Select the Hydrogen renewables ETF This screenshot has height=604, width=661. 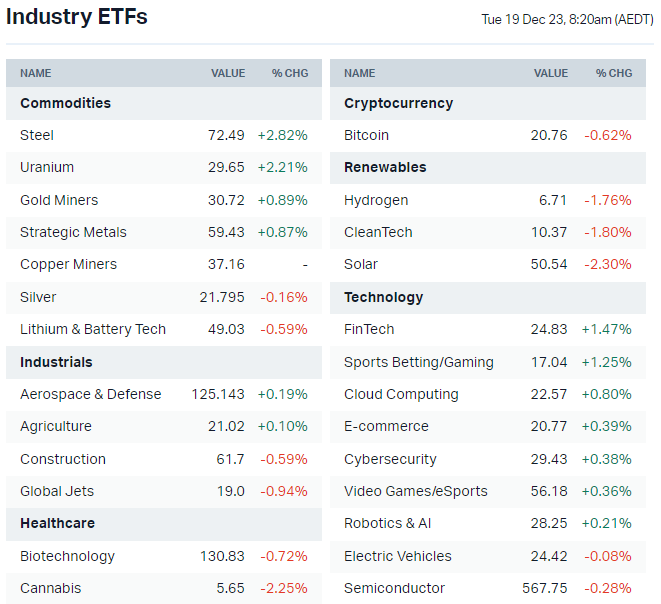pos(376,200)
